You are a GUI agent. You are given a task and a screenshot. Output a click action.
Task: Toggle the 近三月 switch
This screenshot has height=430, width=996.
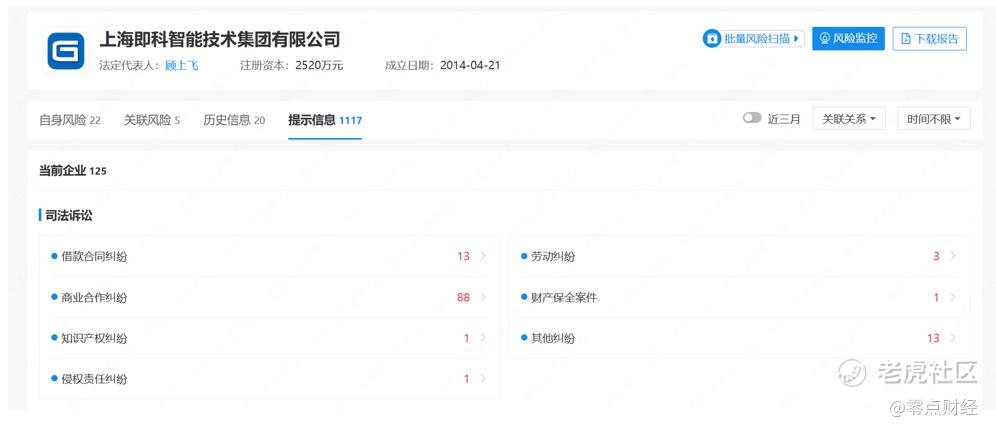752,118
